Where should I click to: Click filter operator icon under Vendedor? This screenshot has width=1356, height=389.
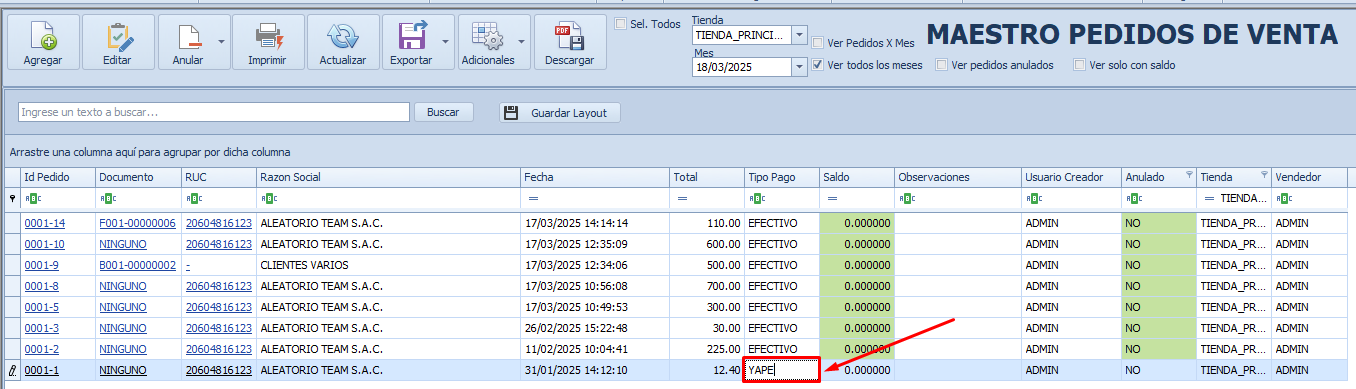pos(1283,199)
